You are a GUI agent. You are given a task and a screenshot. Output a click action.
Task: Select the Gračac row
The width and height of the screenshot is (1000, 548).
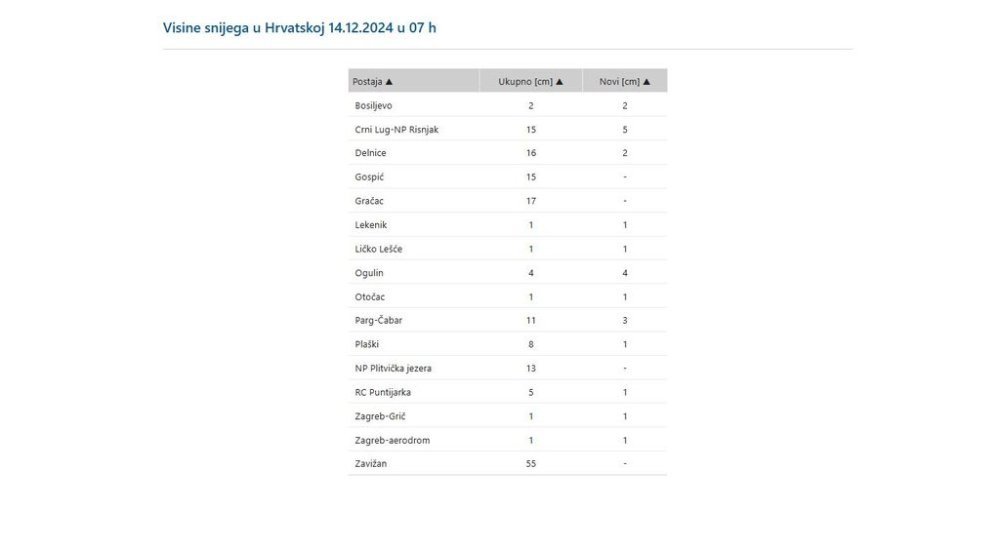(x=508, y=201)
